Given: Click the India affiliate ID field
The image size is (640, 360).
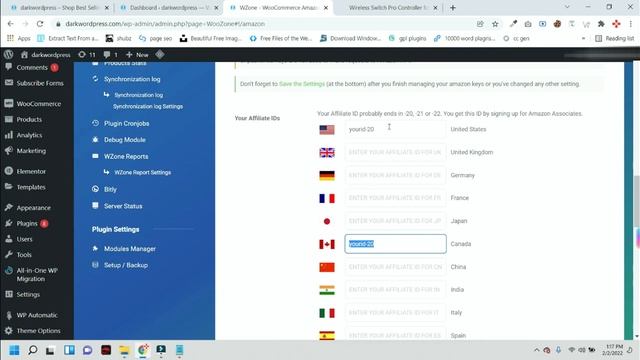Looking at the screenshot, I should (395, 289).
